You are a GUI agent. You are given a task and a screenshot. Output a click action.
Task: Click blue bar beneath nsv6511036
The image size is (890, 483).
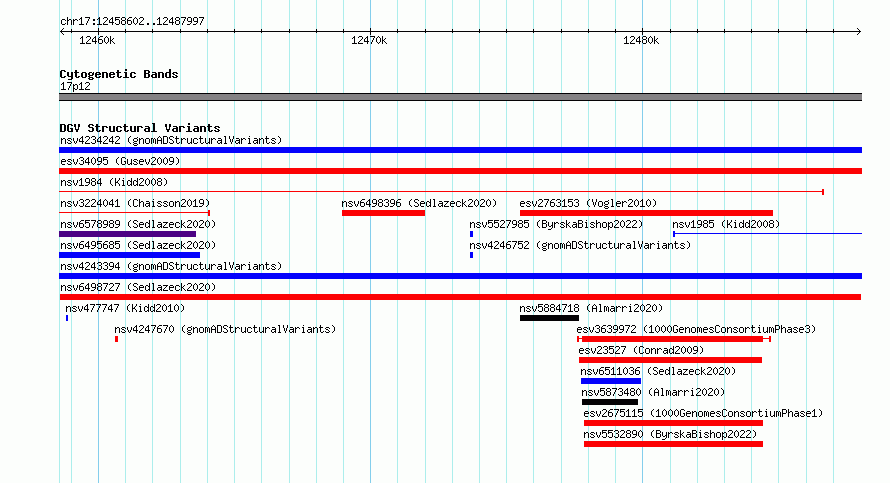point(611,381)
